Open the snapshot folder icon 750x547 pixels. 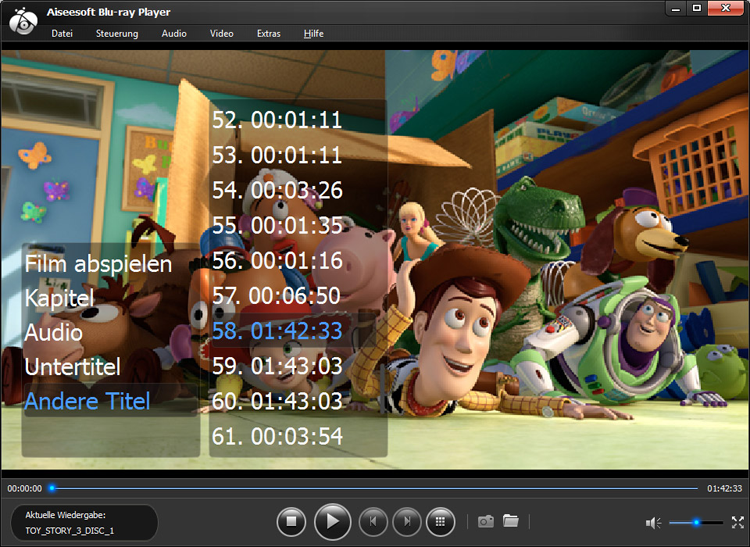pyautogui.click(x=511, y=521)
